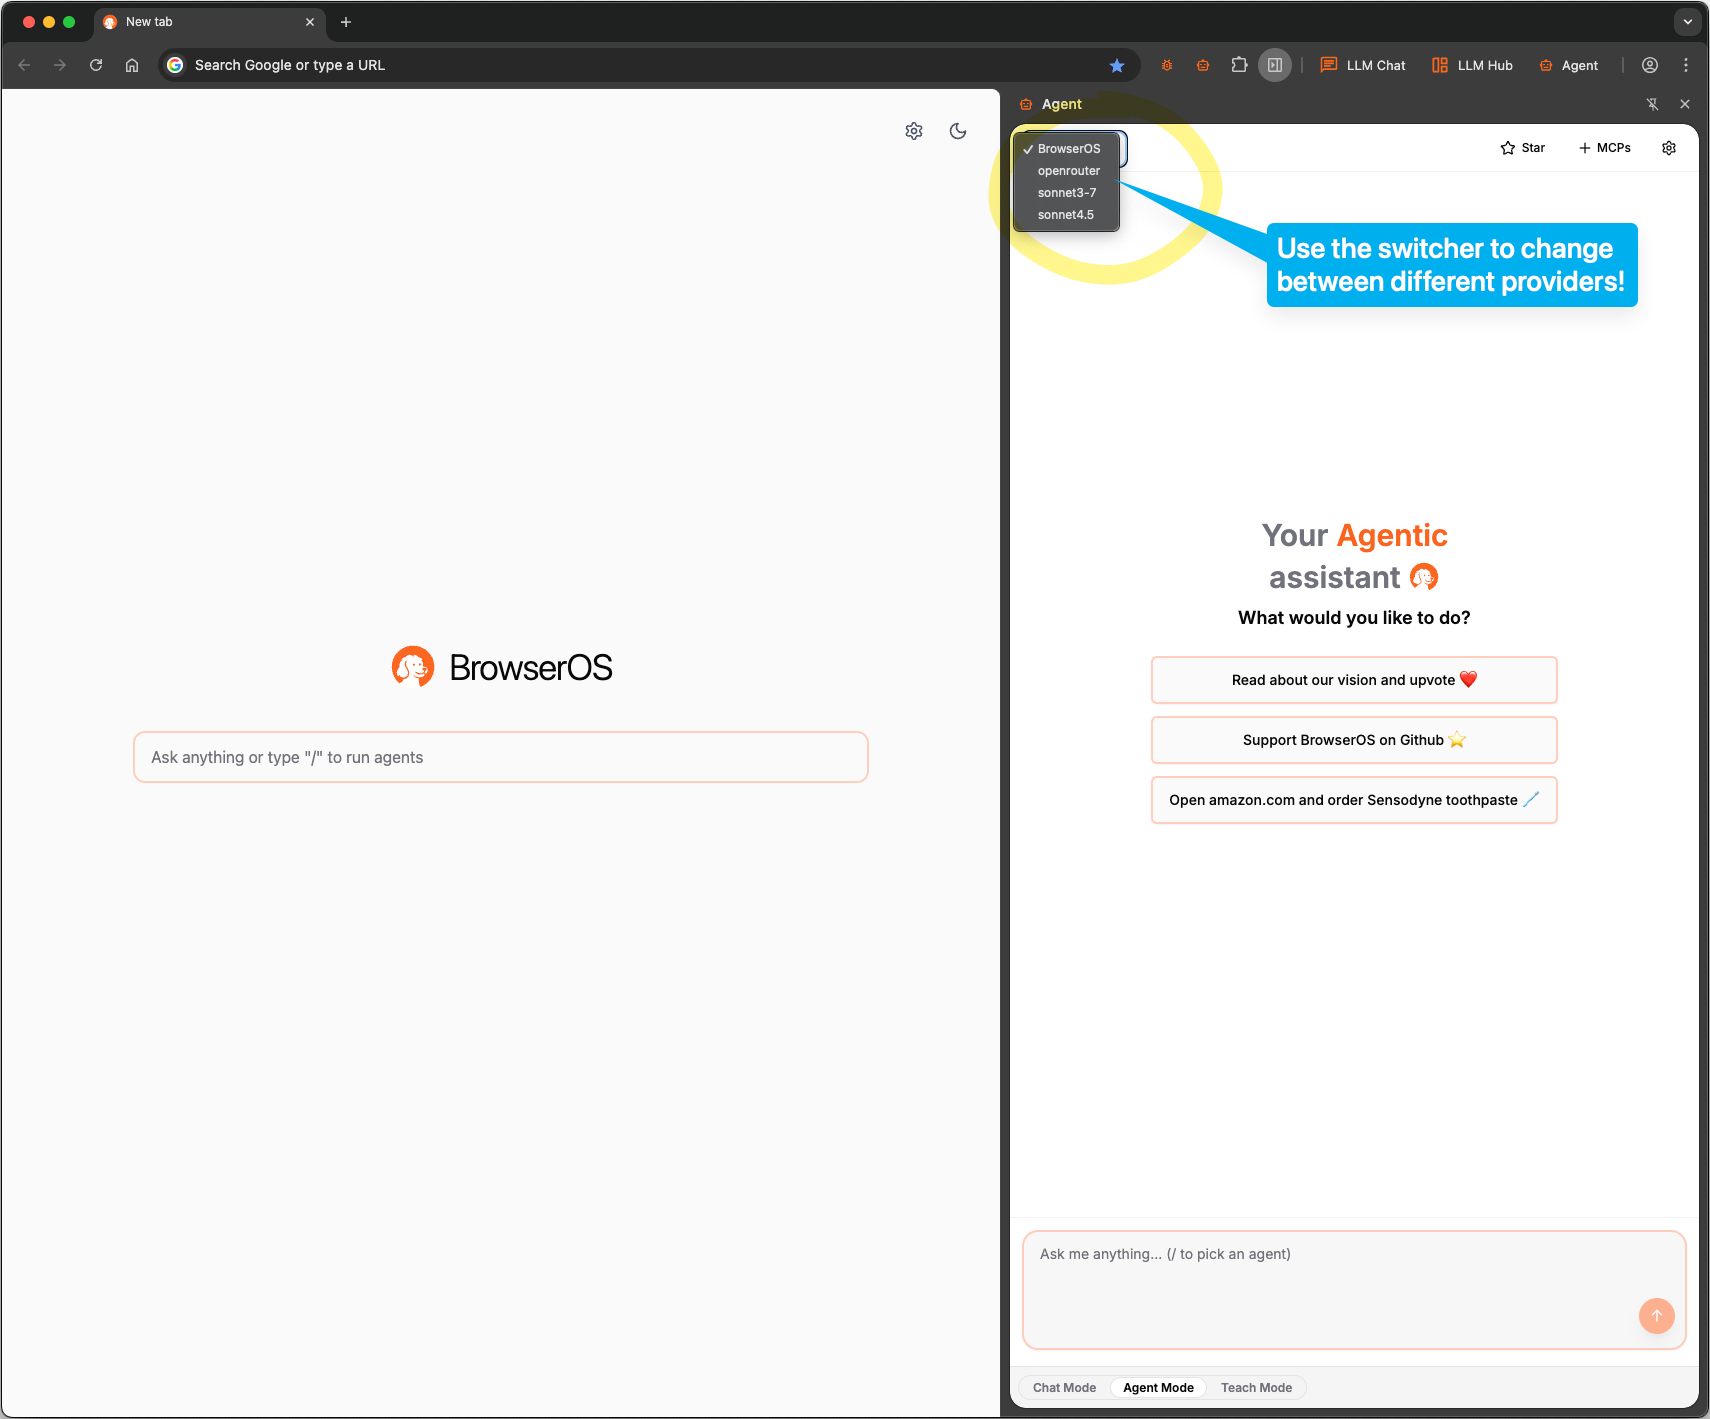Bookmark this tab with the star icon
The image size is (1710, 1419).
tap(1117, 65)
